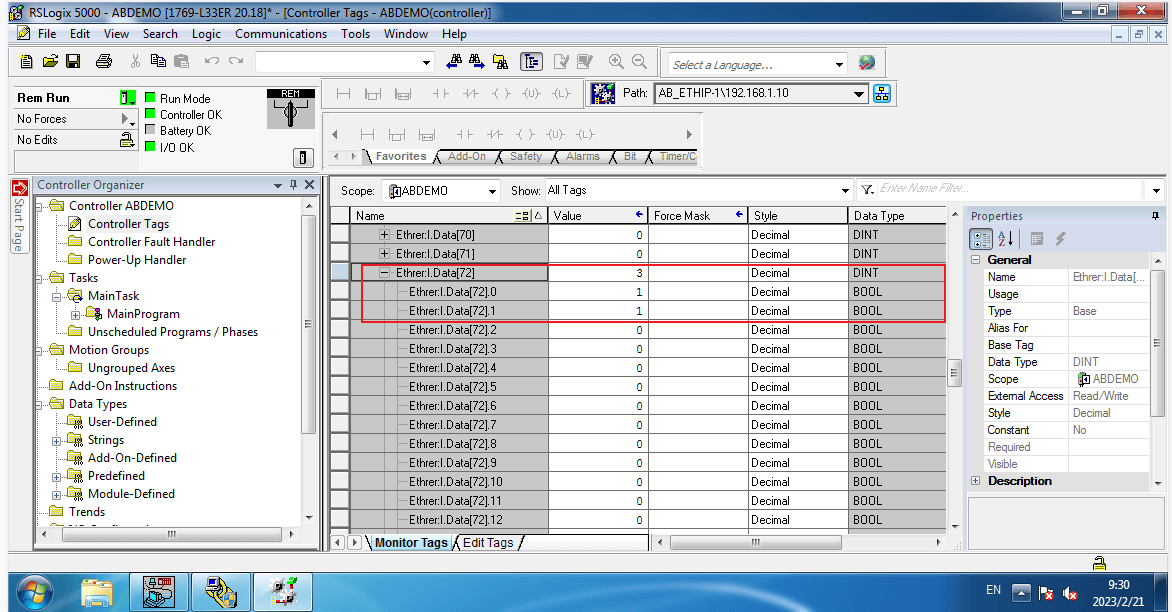Toggle the Categorized view in Properties panel
This screenshot has height=612, width=1172.
(x=981, y=239)
